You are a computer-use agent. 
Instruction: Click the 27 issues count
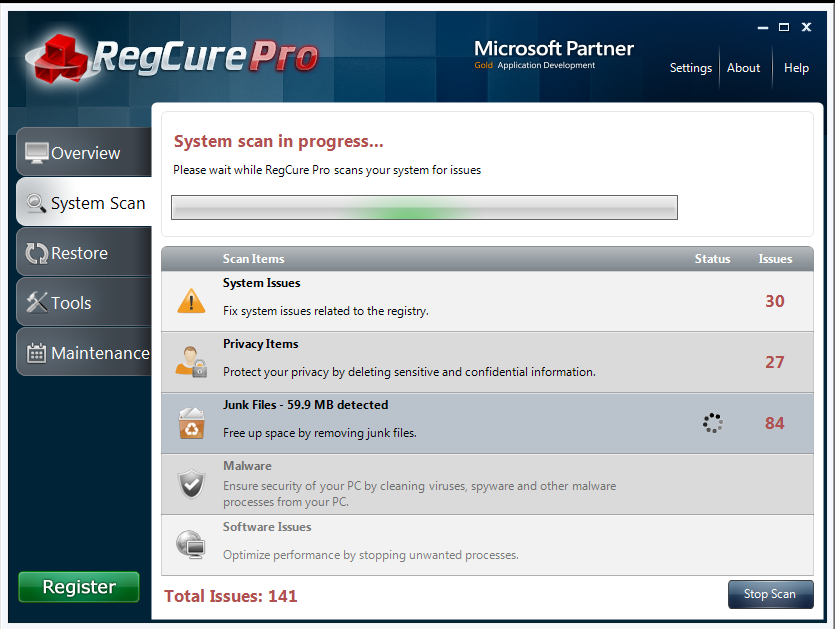click(x=775, y=362)
